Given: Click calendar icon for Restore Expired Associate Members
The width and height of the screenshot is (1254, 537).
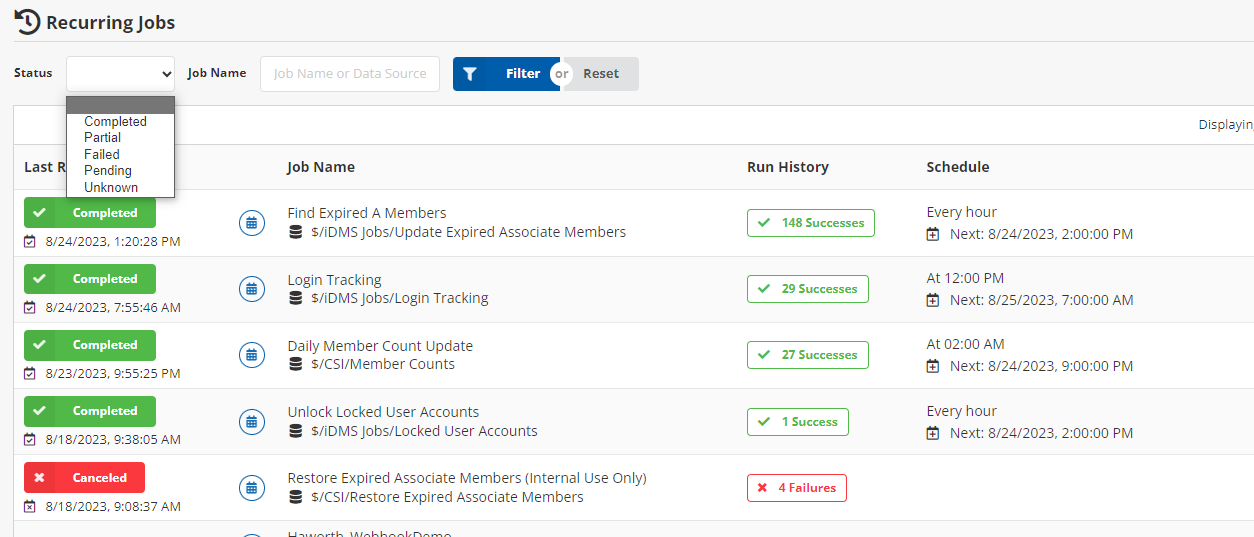Looking at the screenshot, I should click(x=252, y=487).
